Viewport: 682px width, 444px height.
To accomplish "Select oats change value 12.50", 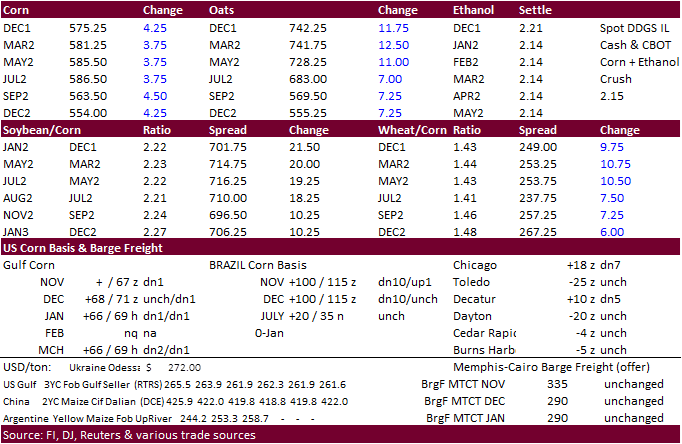I will coord(394,45).
